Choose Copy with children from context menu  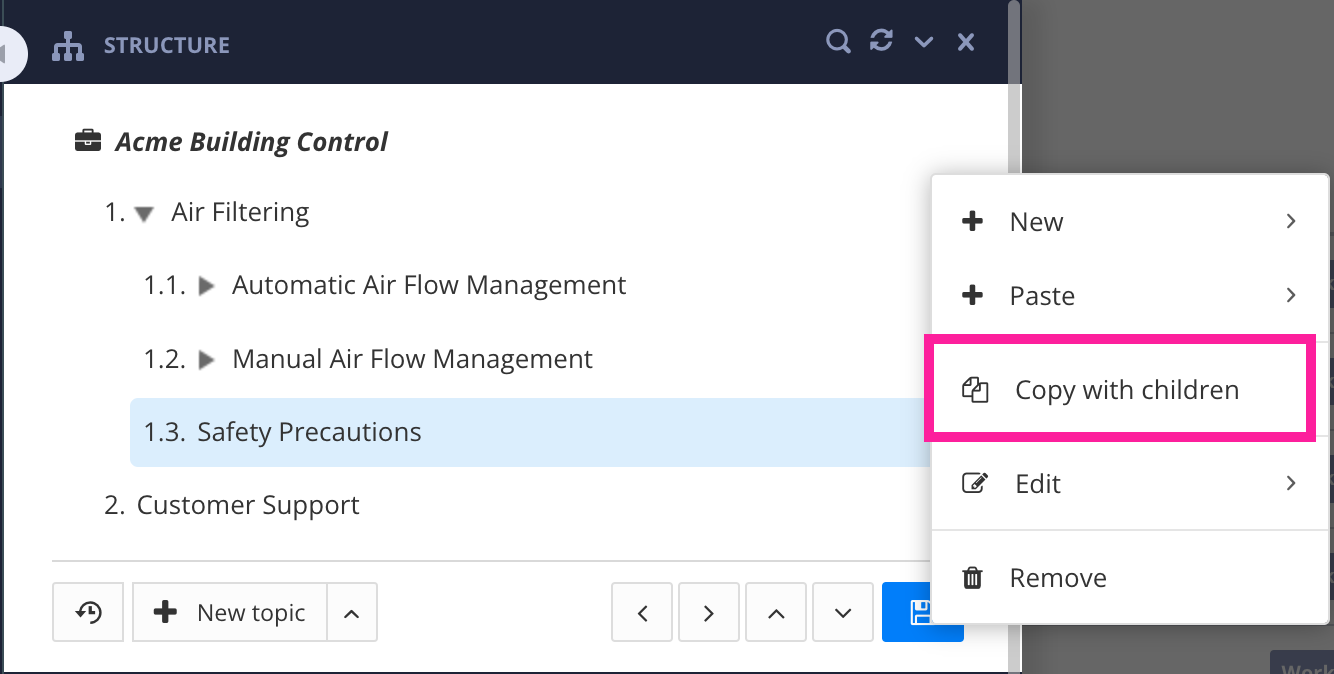(x=1126, y=390)
